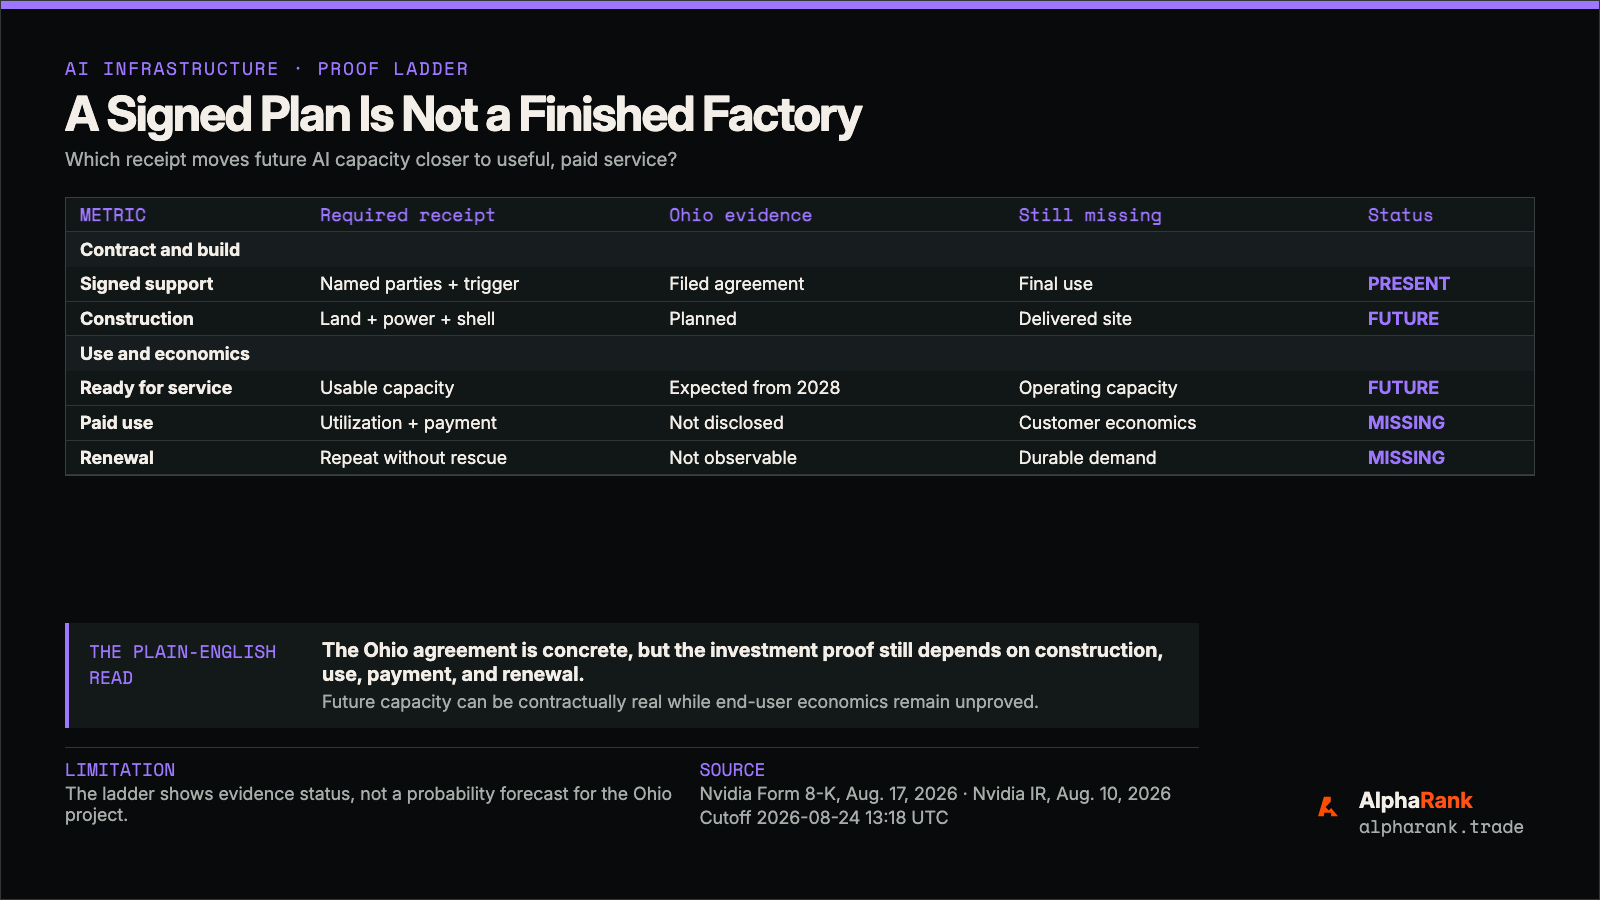Select the Required receipt column header
This screenshot has height=900, width=1600.
click(x=407, y=215)
